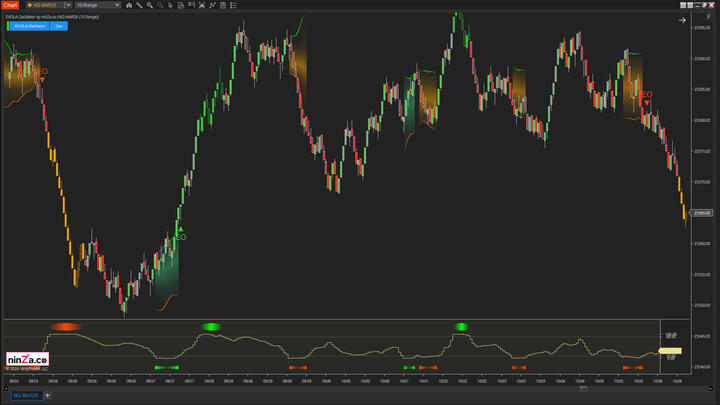Select the cursor pointer tool icon
Screen dimensions: 720x405
(x=171, y=5)
